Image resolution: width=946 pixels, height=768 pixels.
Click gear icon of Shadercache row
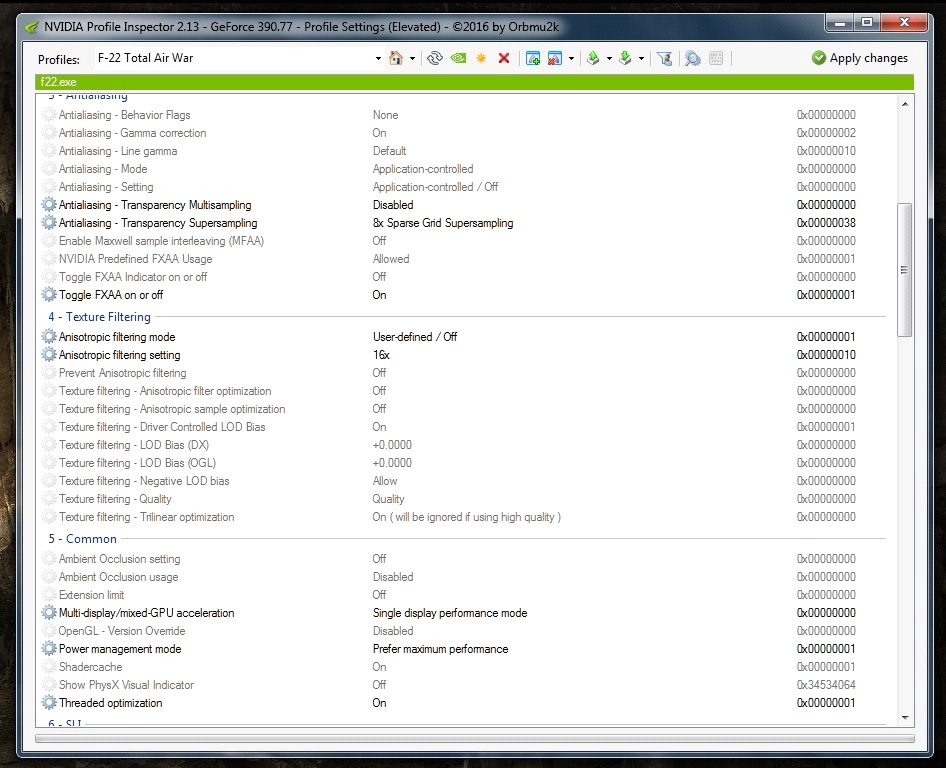pos(49,667)
